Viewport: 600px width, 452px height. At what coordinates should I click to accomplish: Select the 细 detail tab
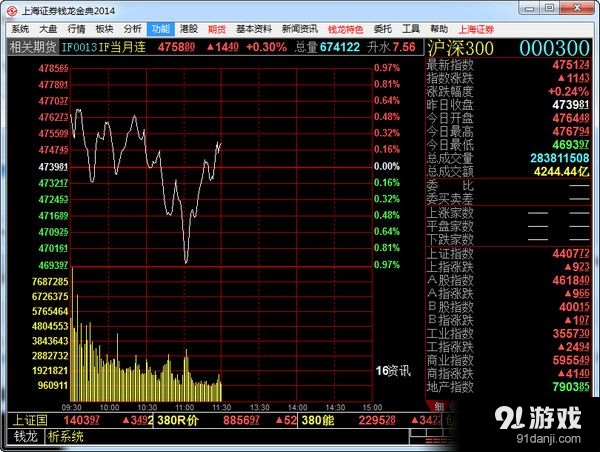(439, 406)
